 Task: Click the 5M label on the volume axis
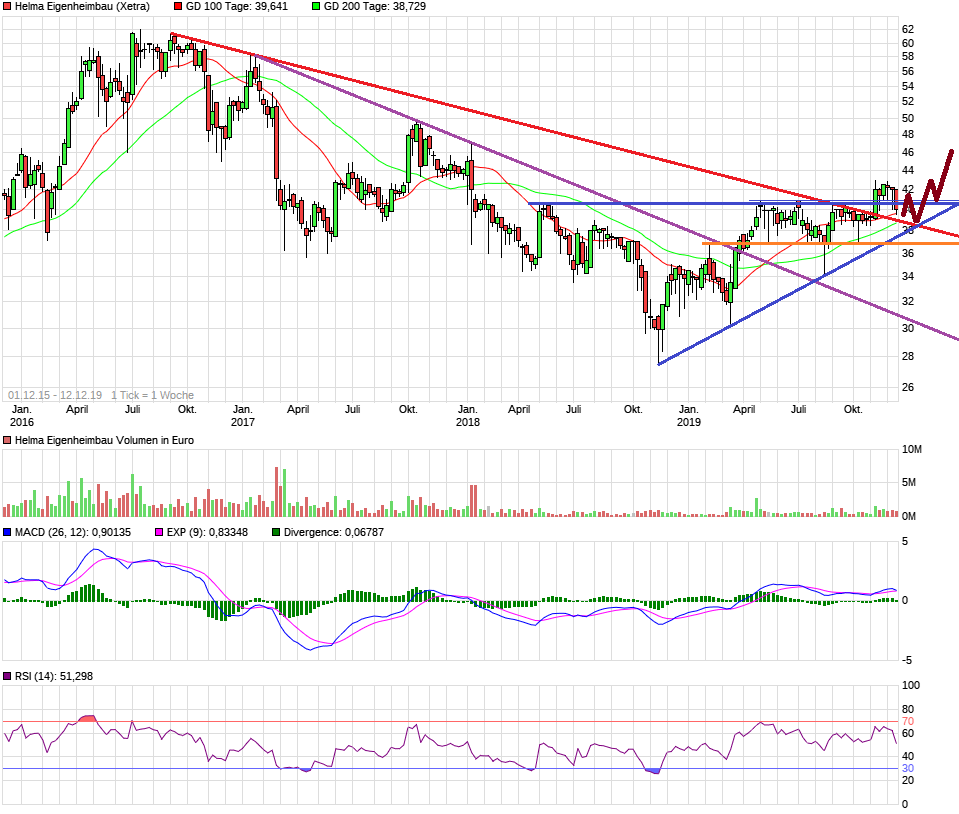coord(909,483)
